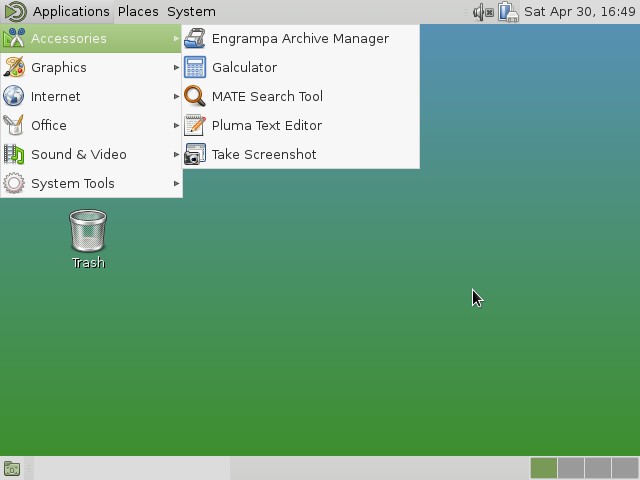This screenshot has width=640, height=480.
Task: Select the Trash icon on desktop
Action: [88, 231]
